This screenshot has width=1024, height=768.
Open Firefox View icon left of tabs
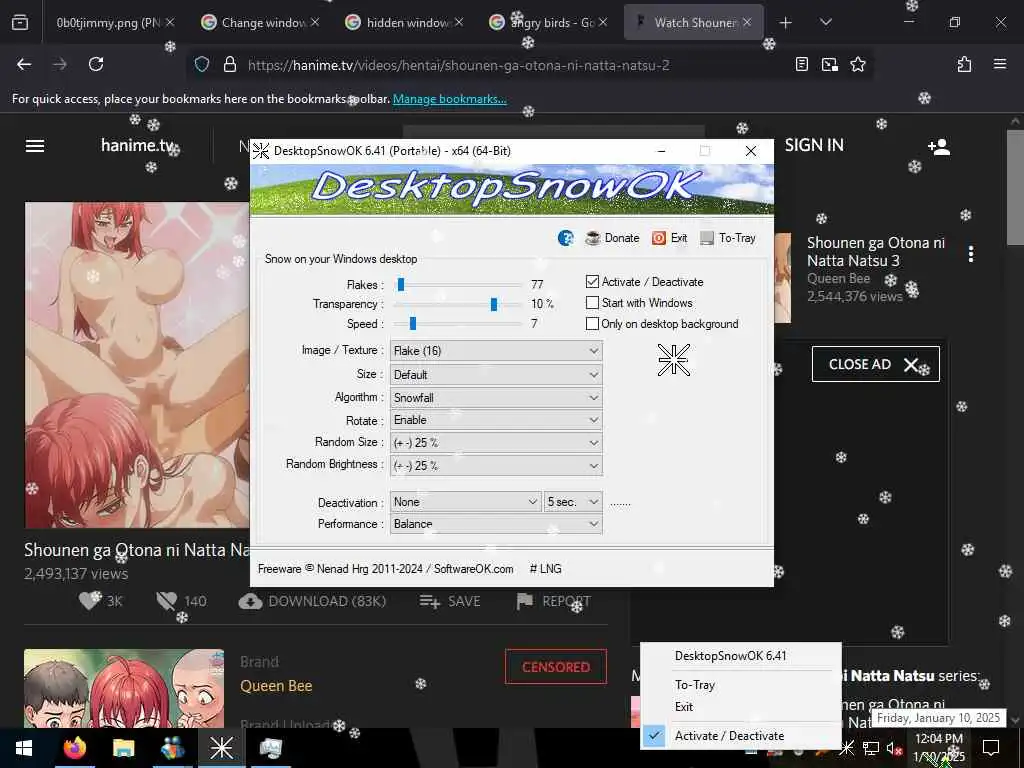[x=20, y=23]
